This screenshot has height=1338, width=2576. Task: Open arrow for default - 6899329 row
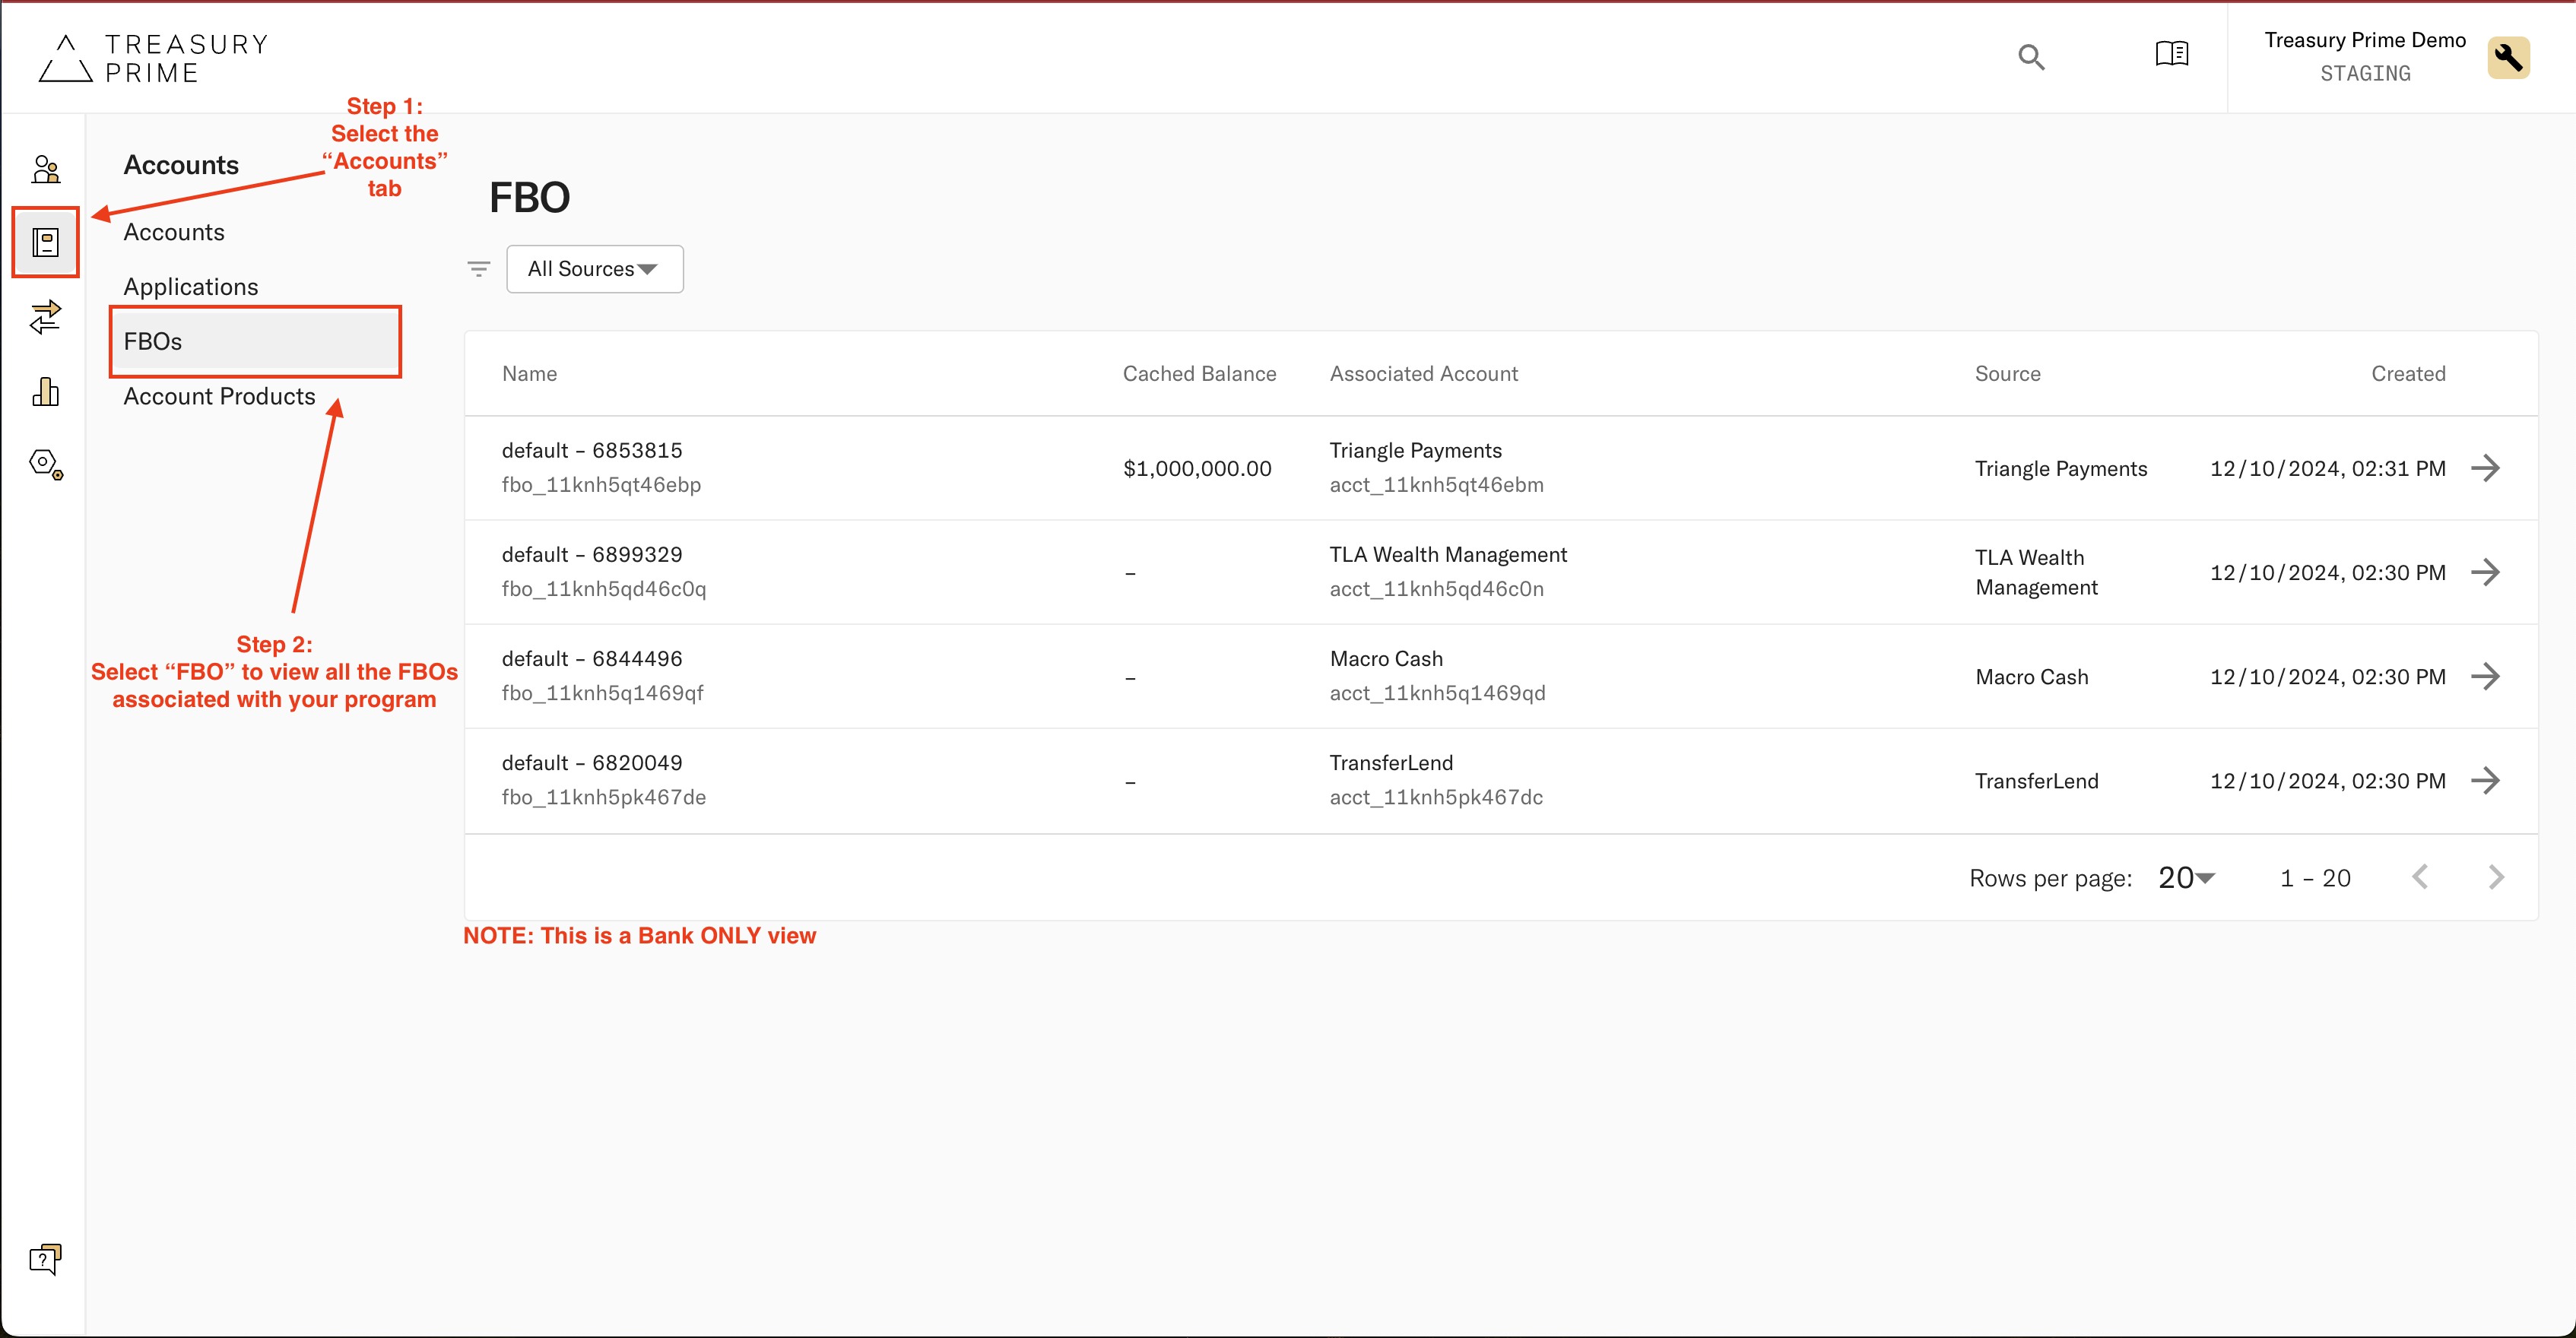pyautogui.click(x=2486, y=572)
